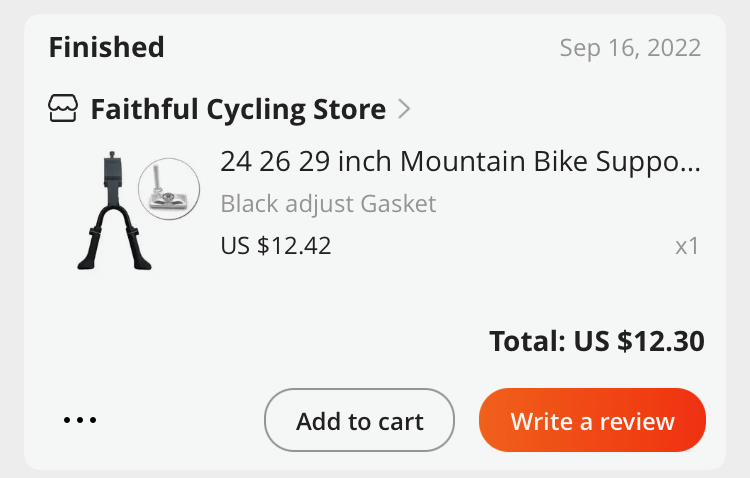Click the Sep 16, 2022 order date
Viewport: 750px width, 478px height.
[x=630, y=48]
